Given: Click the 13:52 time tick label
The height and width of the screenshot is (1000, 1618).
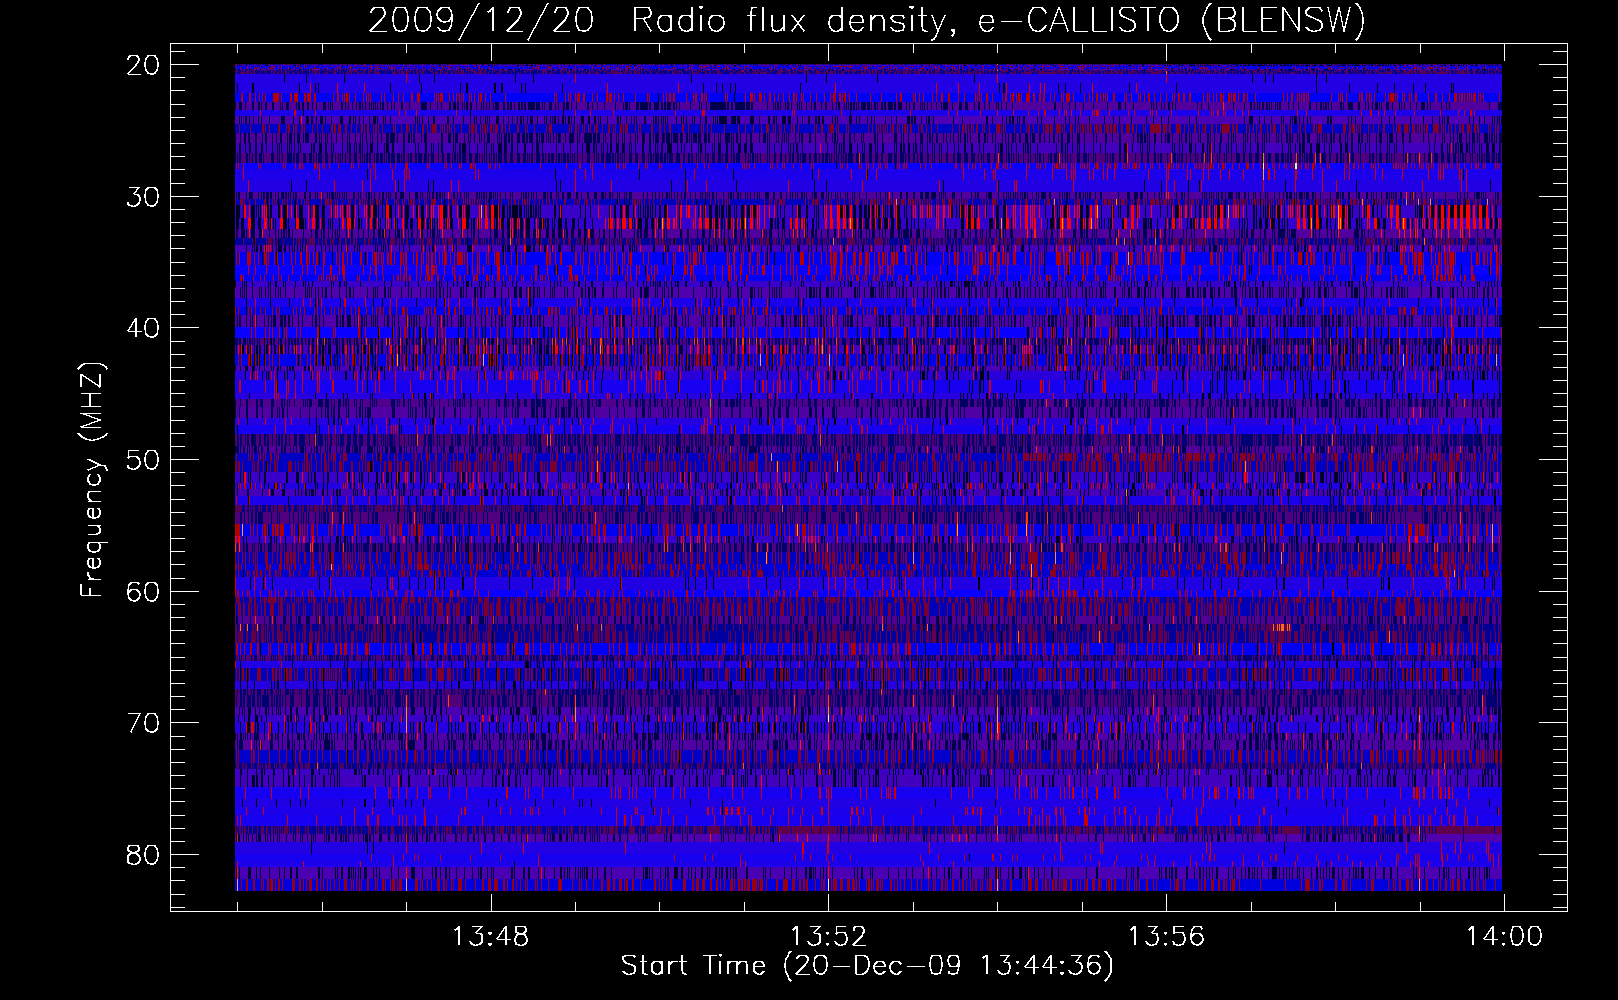Looking at the screenshot, I should [828, 937].
